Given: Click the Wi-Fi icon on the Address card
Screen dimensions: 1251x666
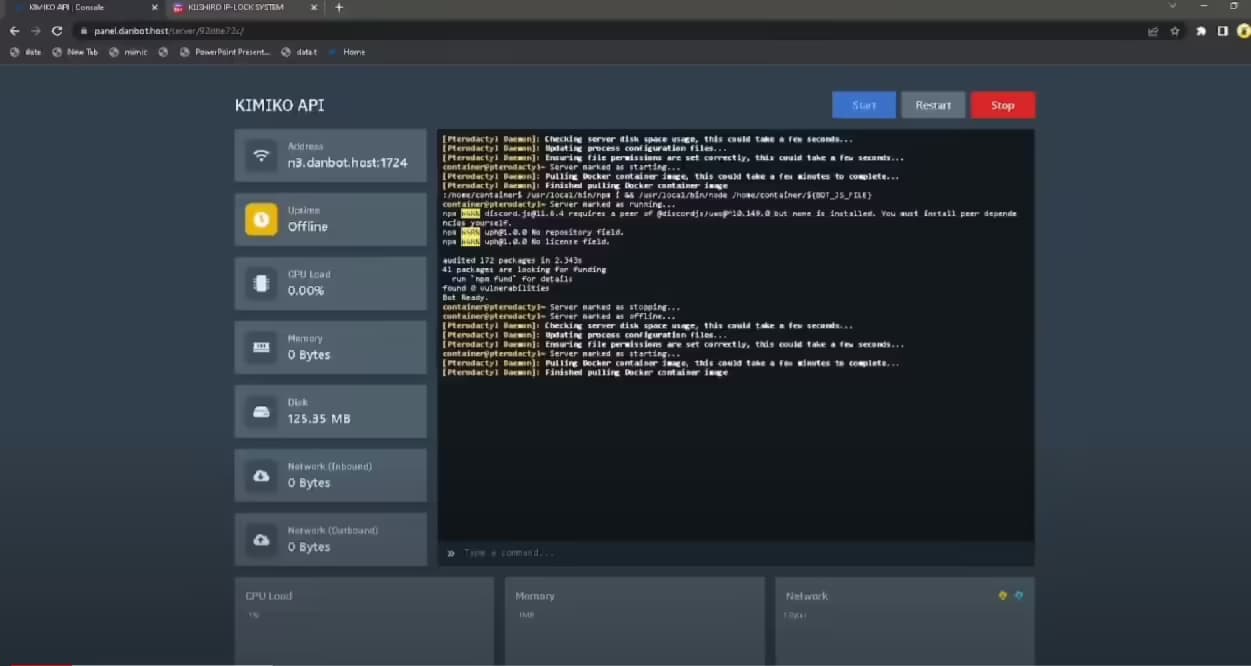Looking at the screenshot, I should point(261,155).
